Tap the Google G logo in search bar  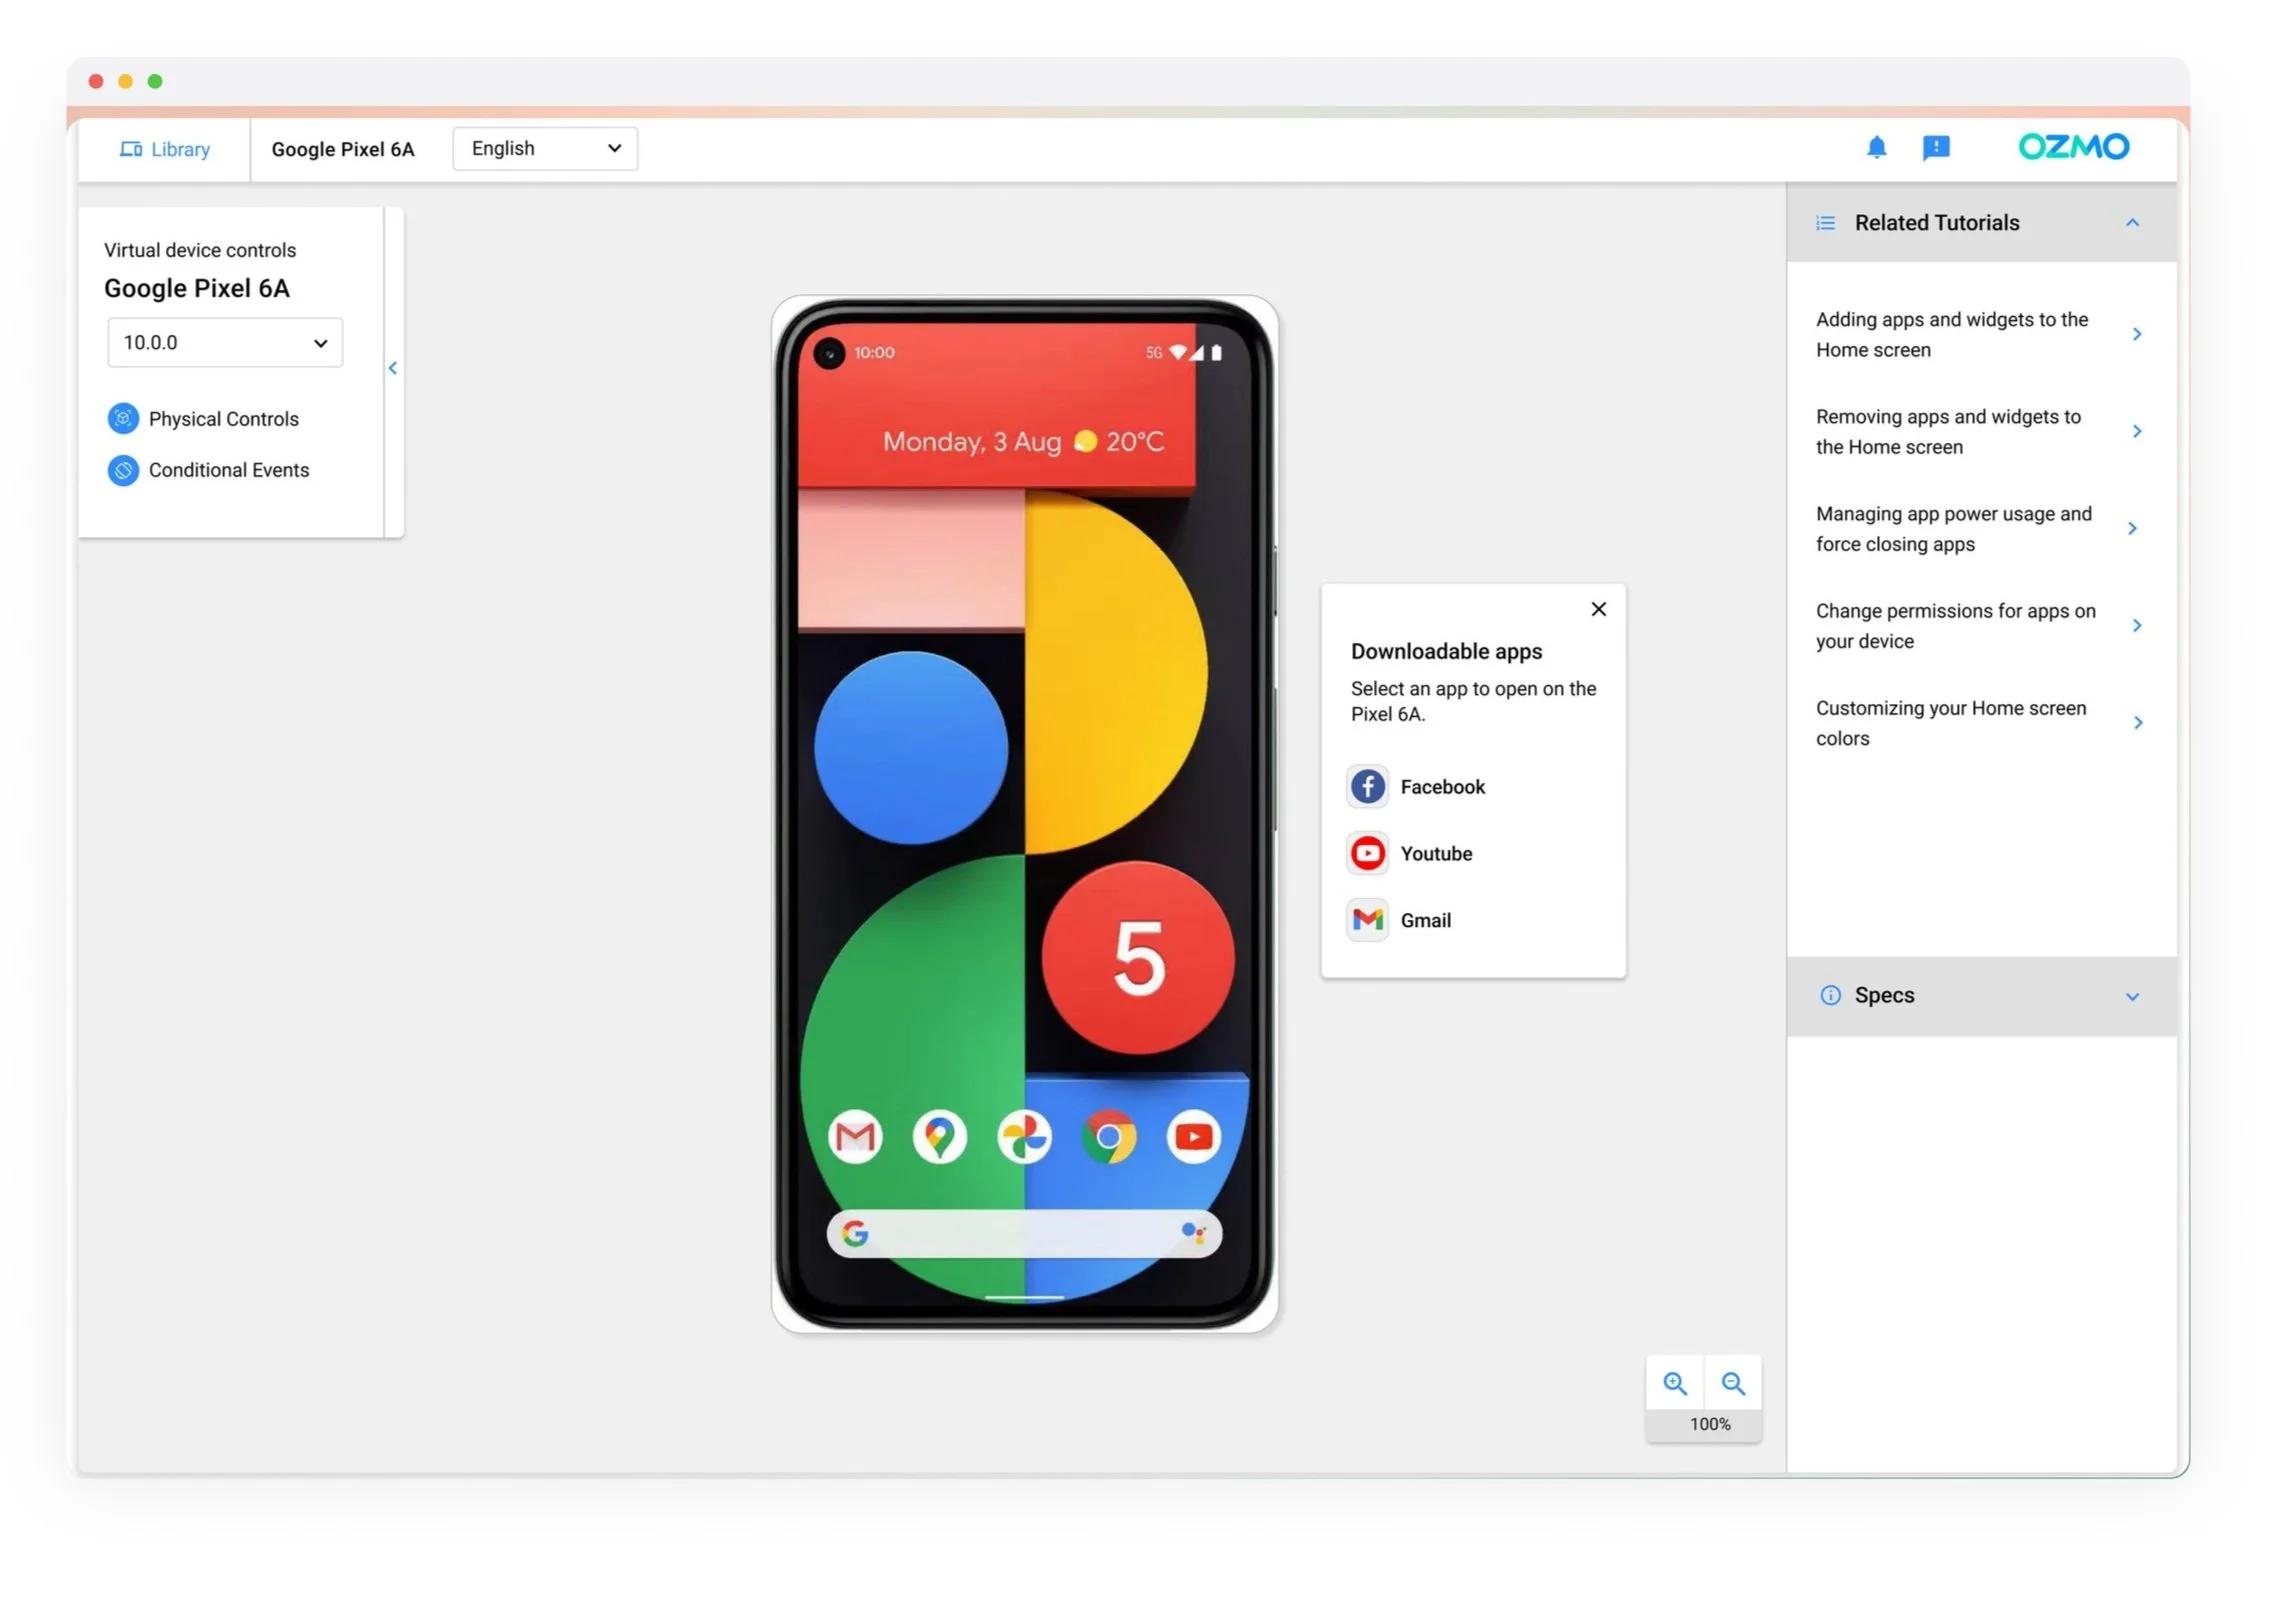tap(855, 1234)
